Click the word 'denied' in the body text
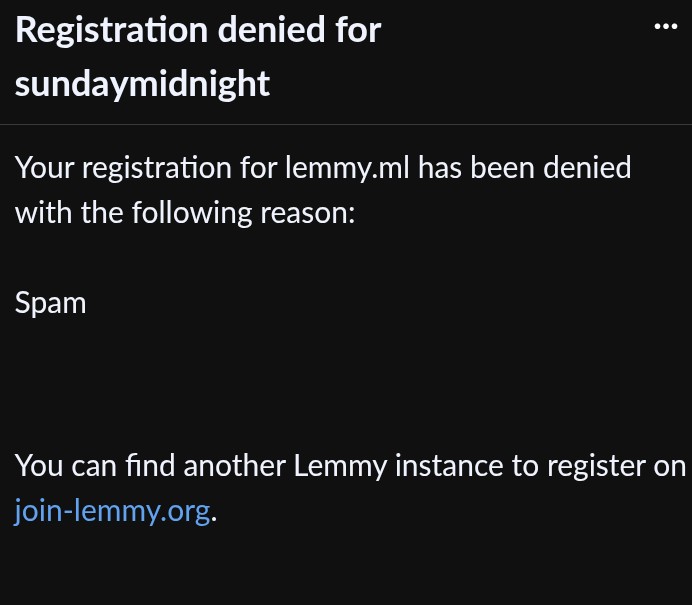The image size is (692, 605). (587, 168)
